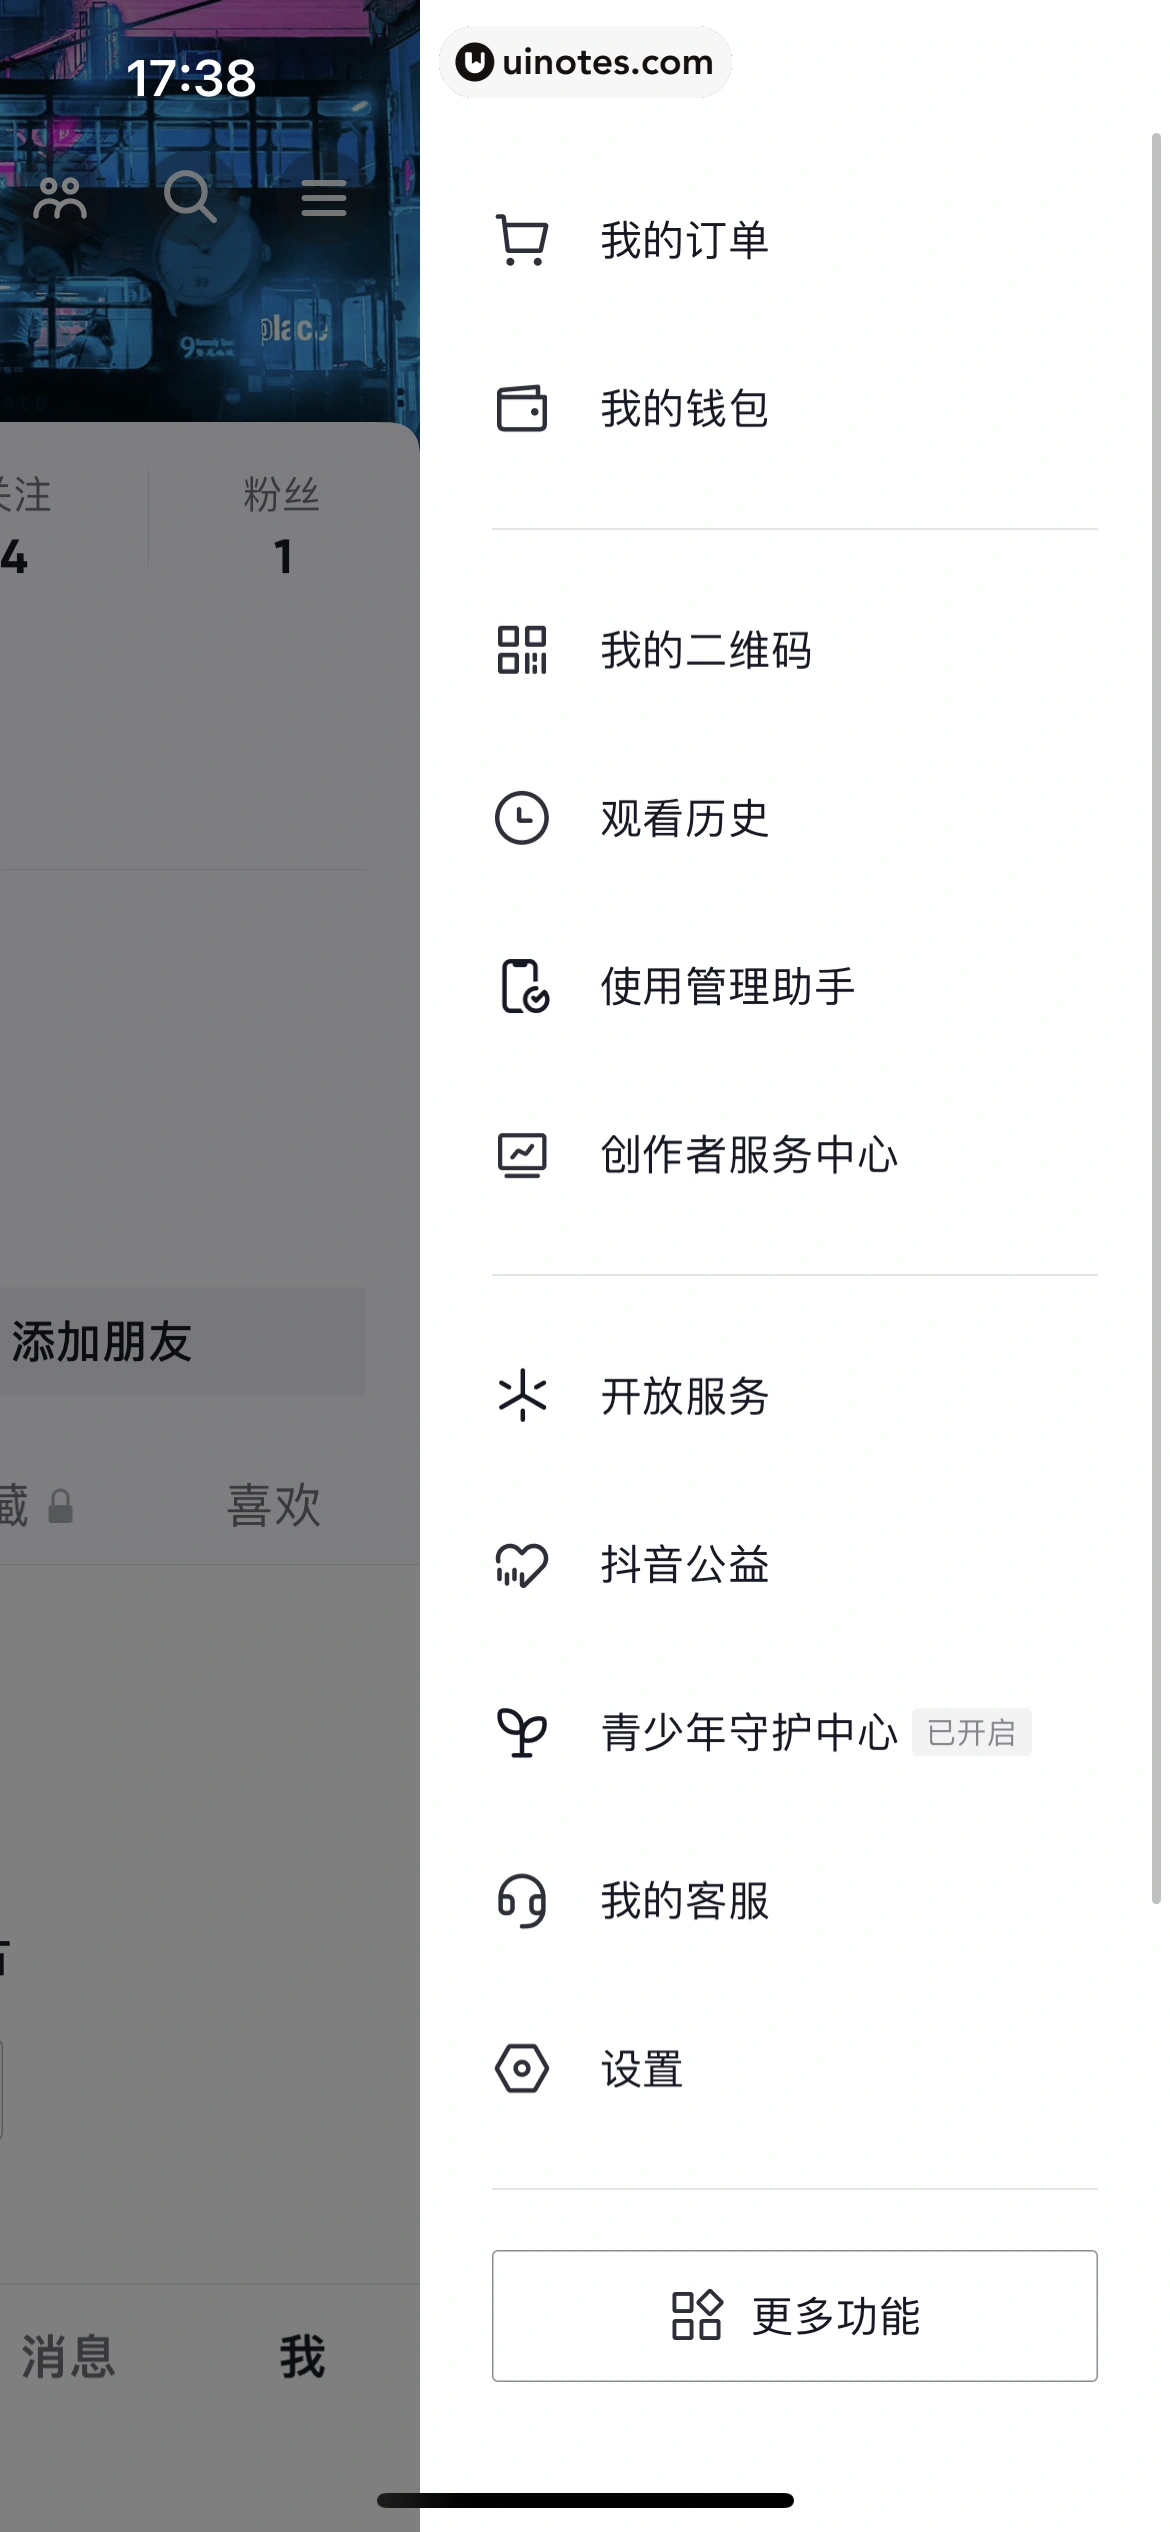
Task: Open 我的客服 customer service
Action: click(x=684, y=1902)
